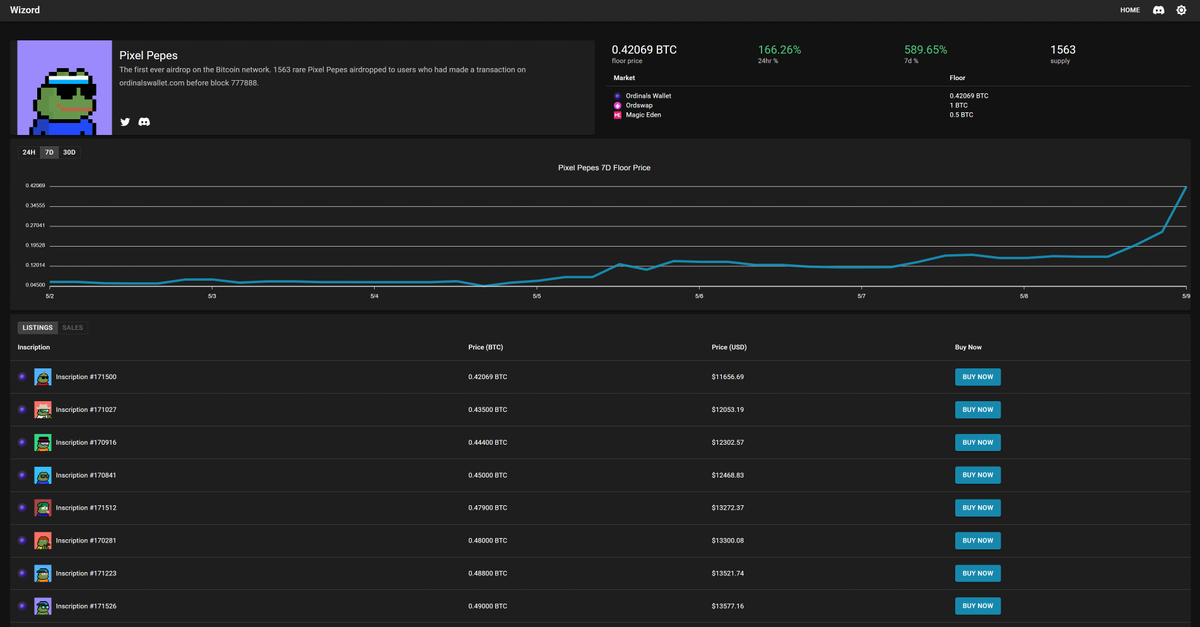Buy Inscription #171223 with Buy Now
The image size is (1200, 627).
[x=978, y=573]
